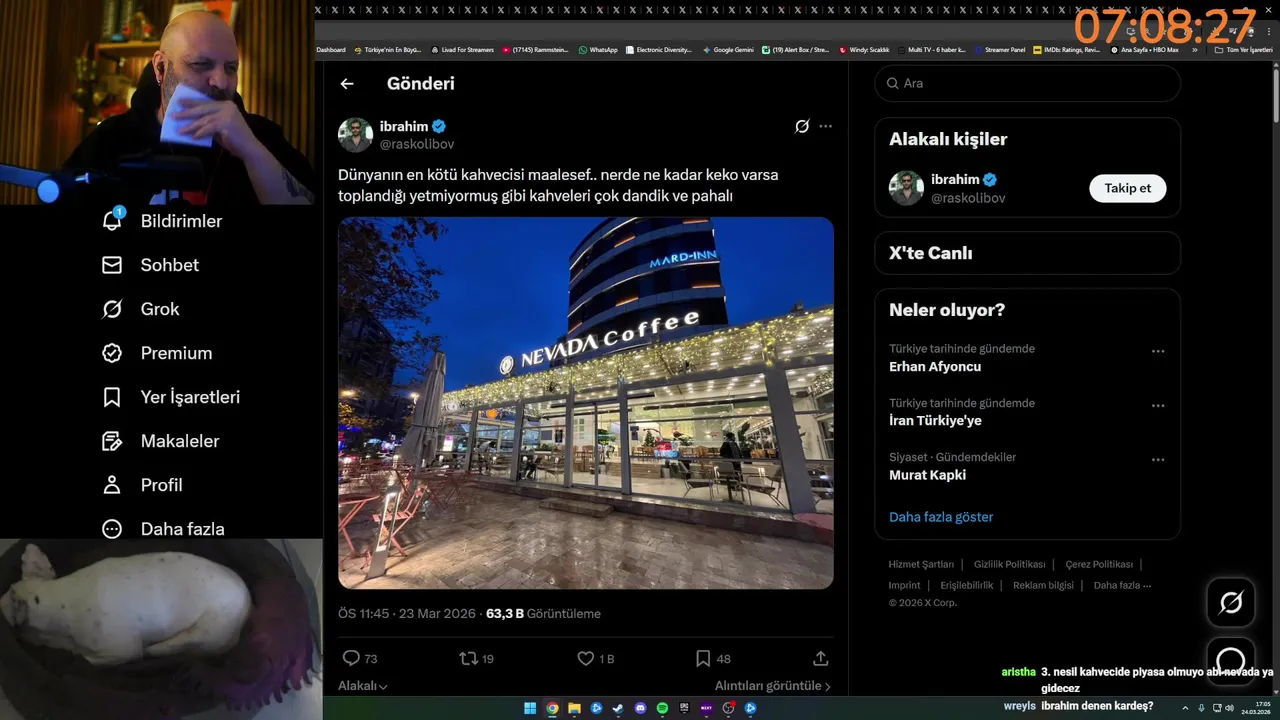Open File Explorer from the taskbar
Viewport: 1280px width, 720px height.
click(574, 709)
